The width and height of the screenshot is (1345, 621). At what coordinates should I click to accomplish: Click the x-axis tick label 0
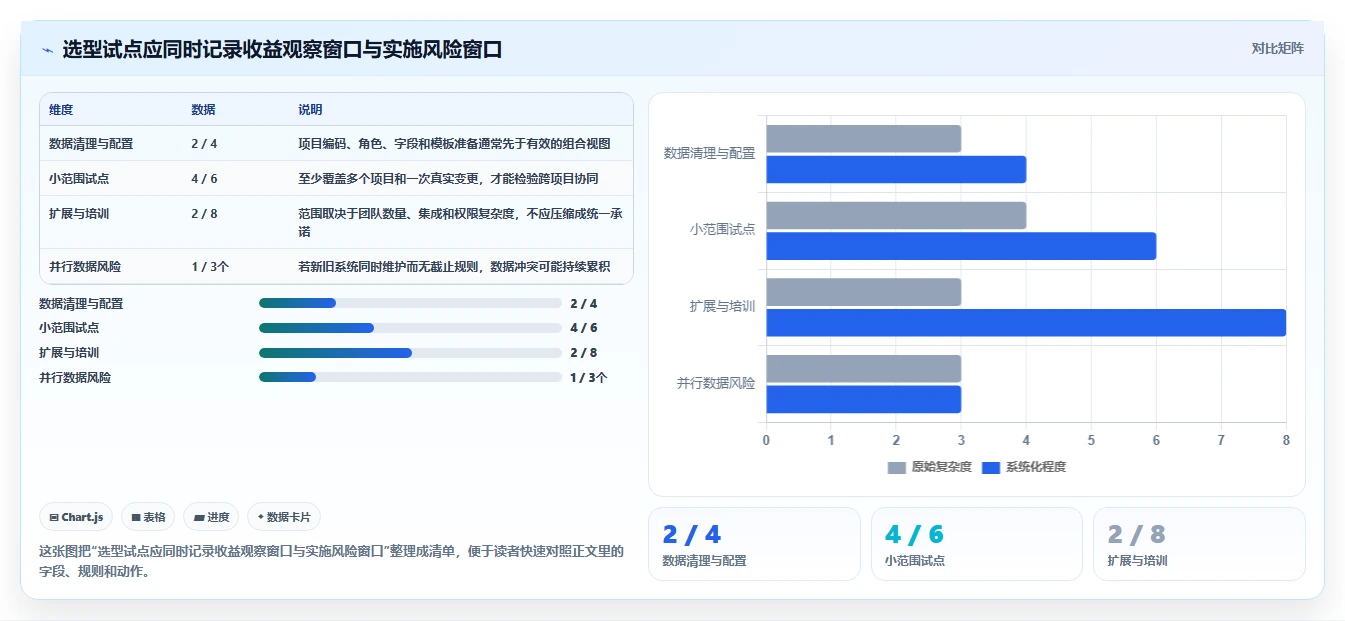[766, 440]
